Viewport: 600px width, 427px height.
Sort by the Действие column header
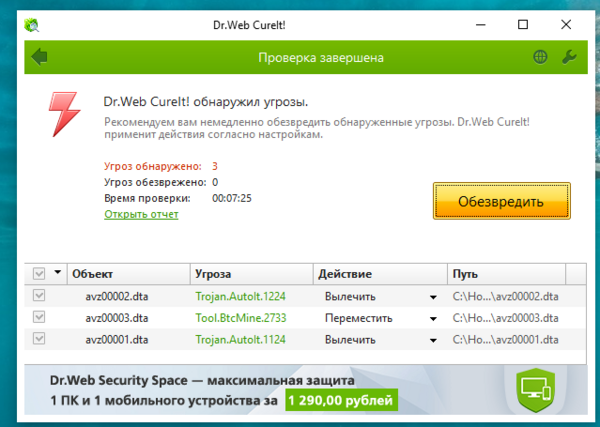(x=380, y=274)
